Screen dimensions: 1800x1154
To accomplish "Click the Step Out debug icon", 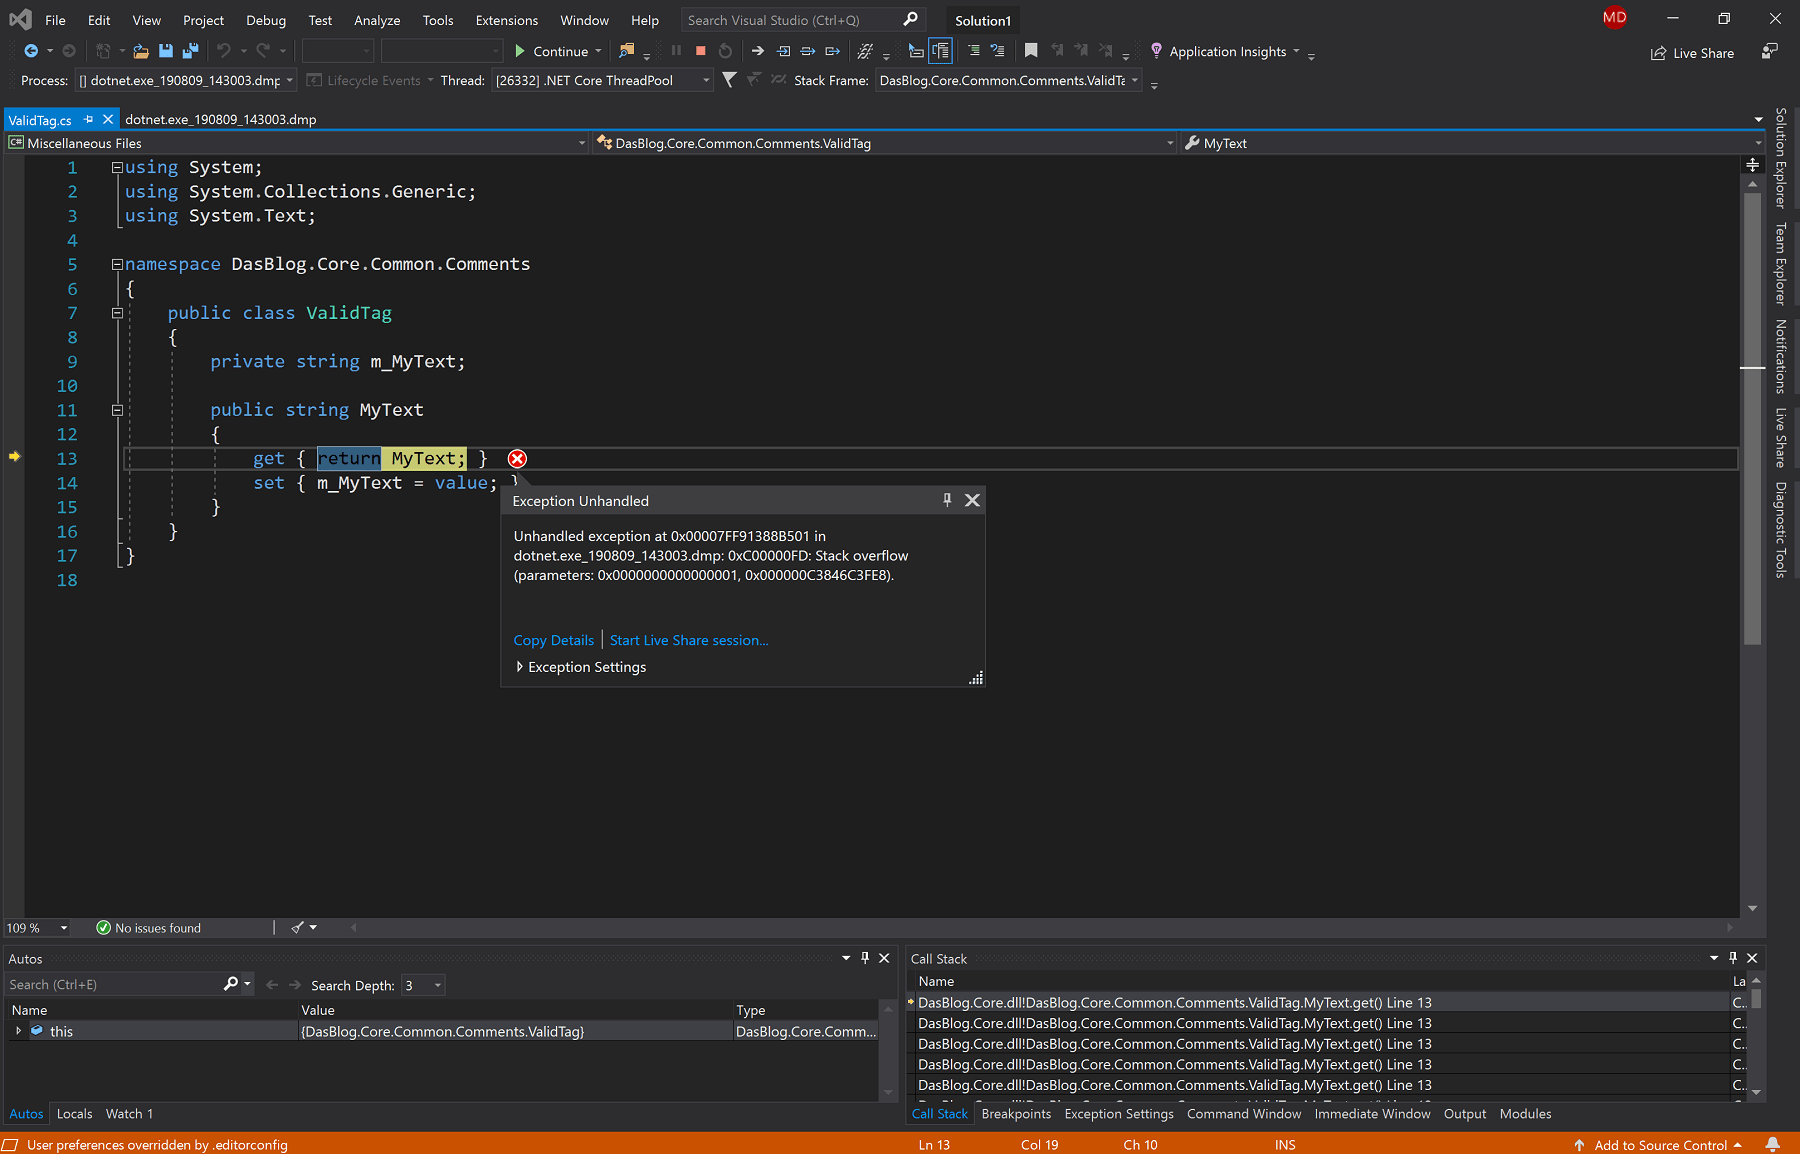I will point(832,50).
